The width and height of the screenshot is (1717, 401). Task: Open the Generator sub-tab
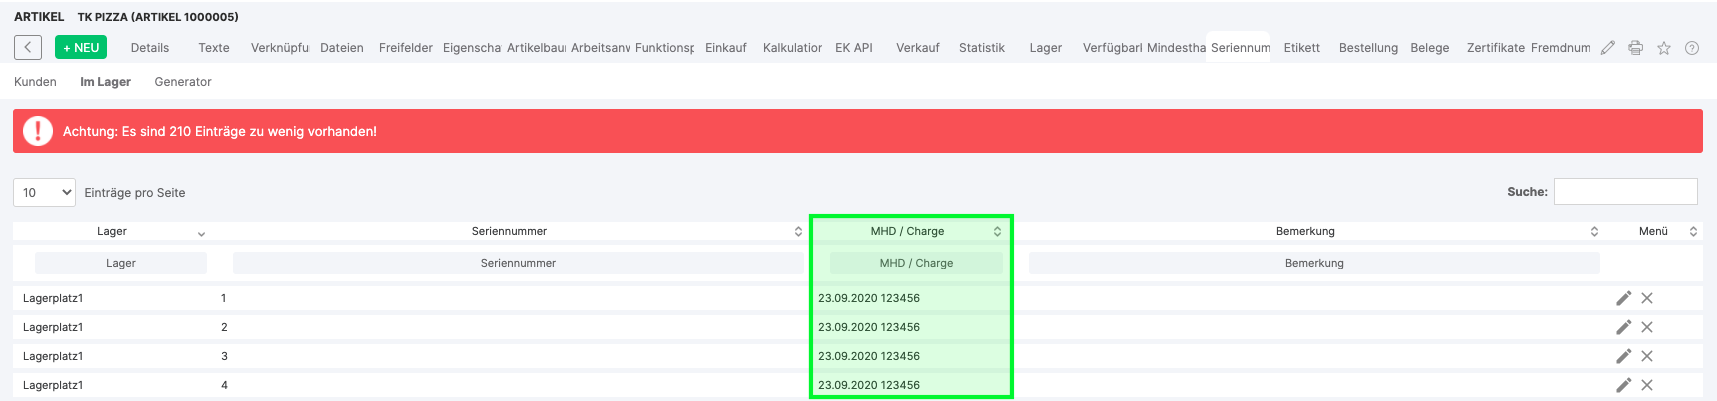183,82
